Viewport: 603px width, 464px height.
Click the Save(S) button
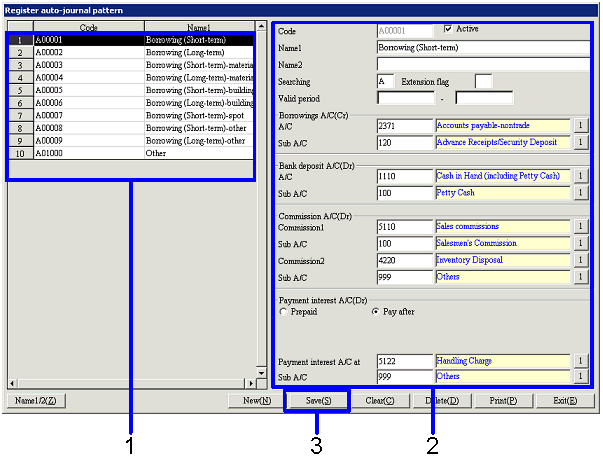pyautogui.click(x=317, y=401)
